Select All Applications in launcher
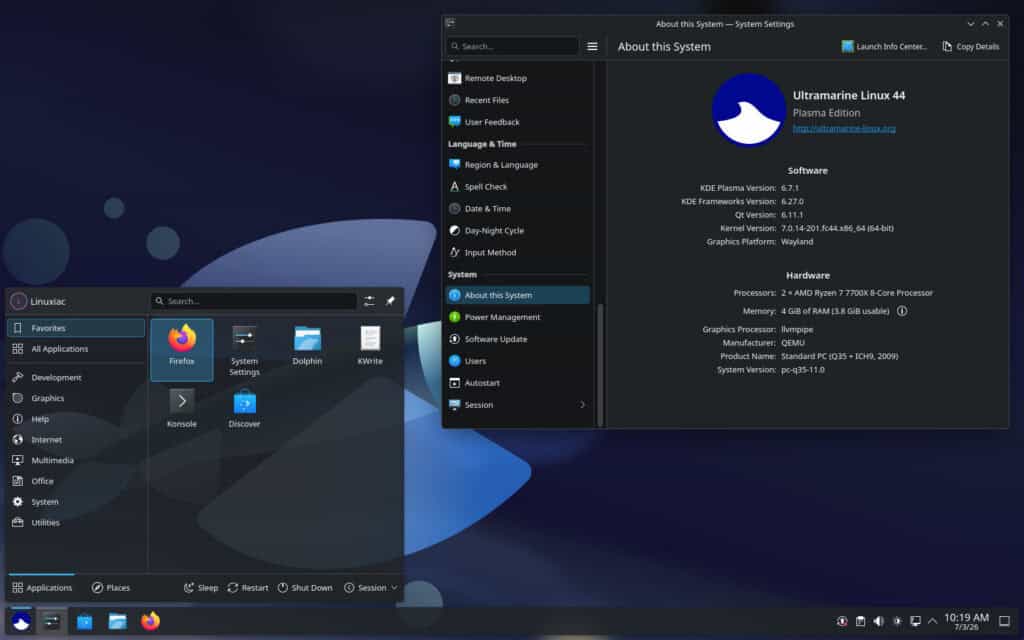1024x640 pixels. (76, 349)
